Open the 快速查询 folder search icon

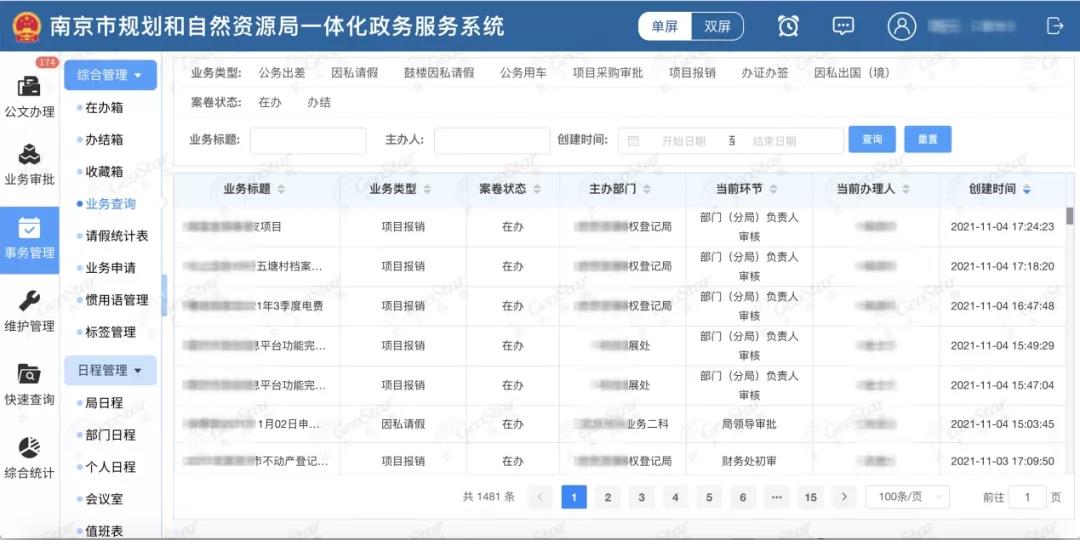[29, 382]
